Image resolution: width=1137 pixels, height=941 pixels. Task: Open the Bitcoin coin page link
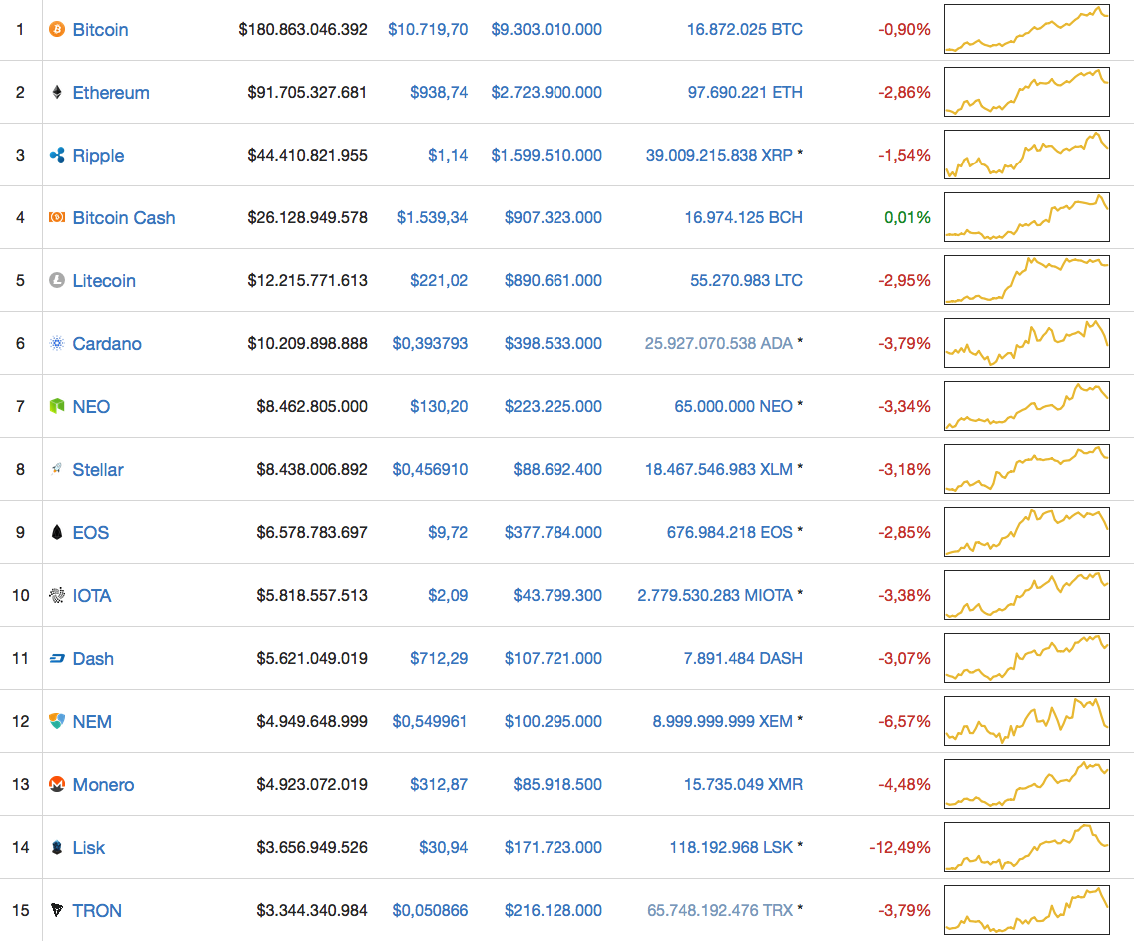click(100, 30)
